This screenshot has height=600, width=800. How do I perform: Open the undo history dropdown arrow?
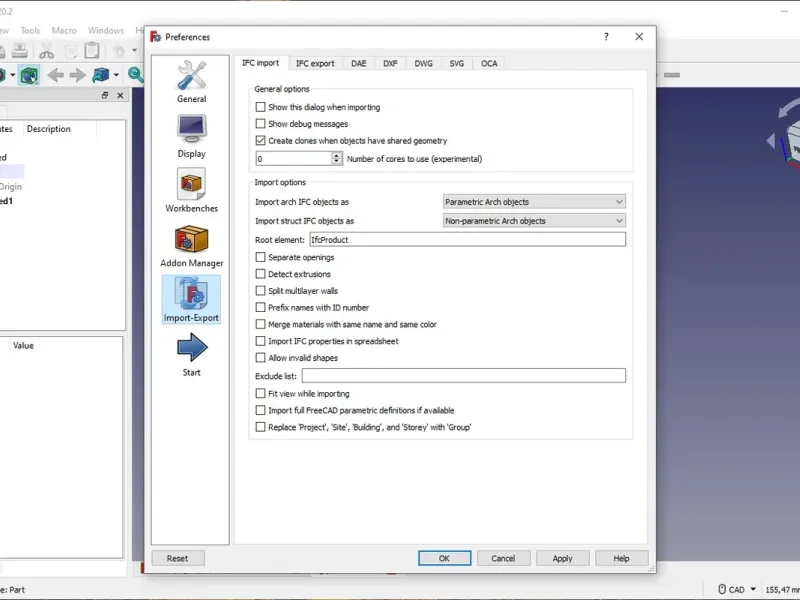135,51
